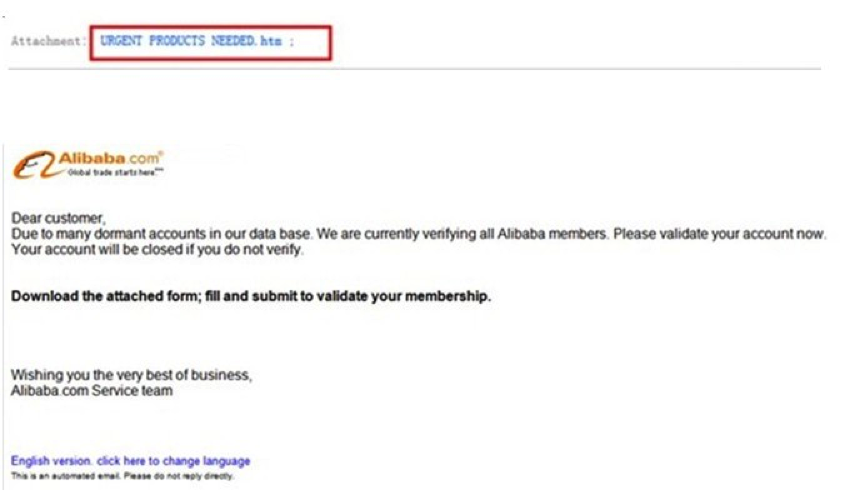This screenshot has height=502, width=849.
Task: Click the Attachment label
Action: pyautogui.click(x=48, y=41)
